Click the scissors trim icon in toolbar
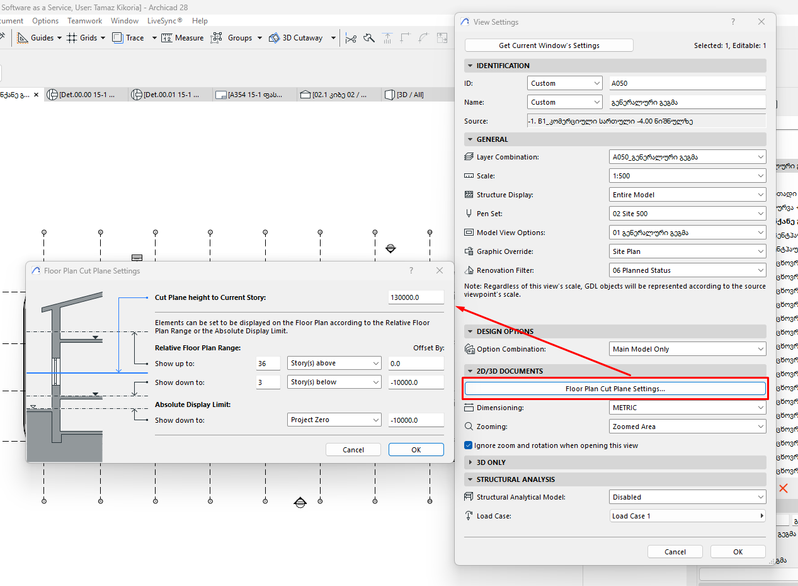The height and width of the screenshot is (586, 798). click(351, 38)
